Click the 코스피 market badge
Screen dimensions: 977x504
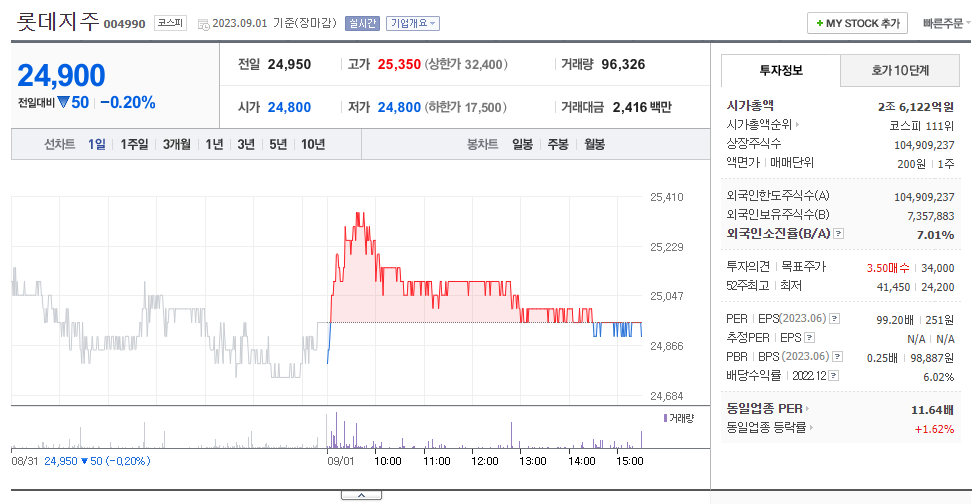170,23
